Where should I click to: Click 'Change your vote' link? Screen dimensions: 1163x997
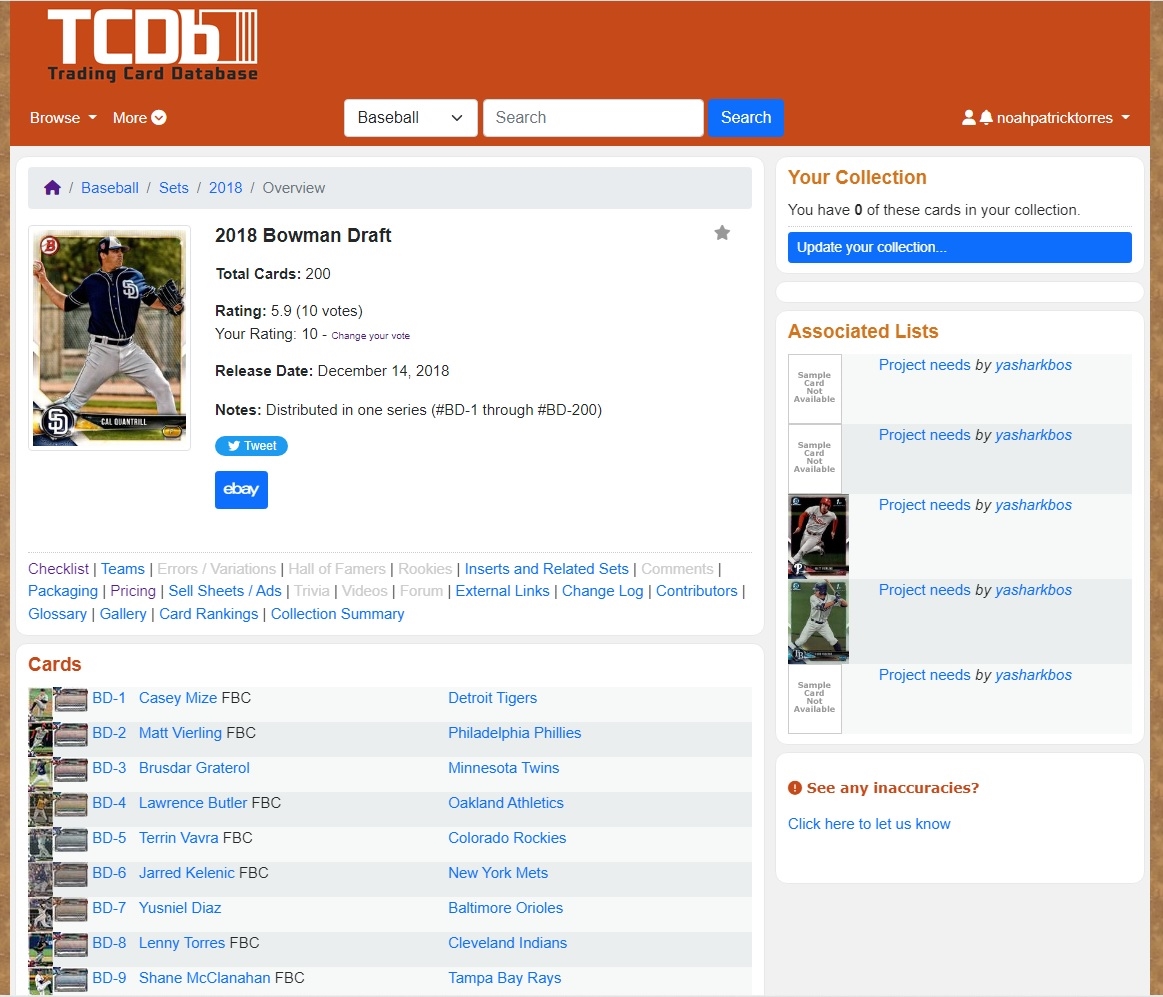[370, 335]
